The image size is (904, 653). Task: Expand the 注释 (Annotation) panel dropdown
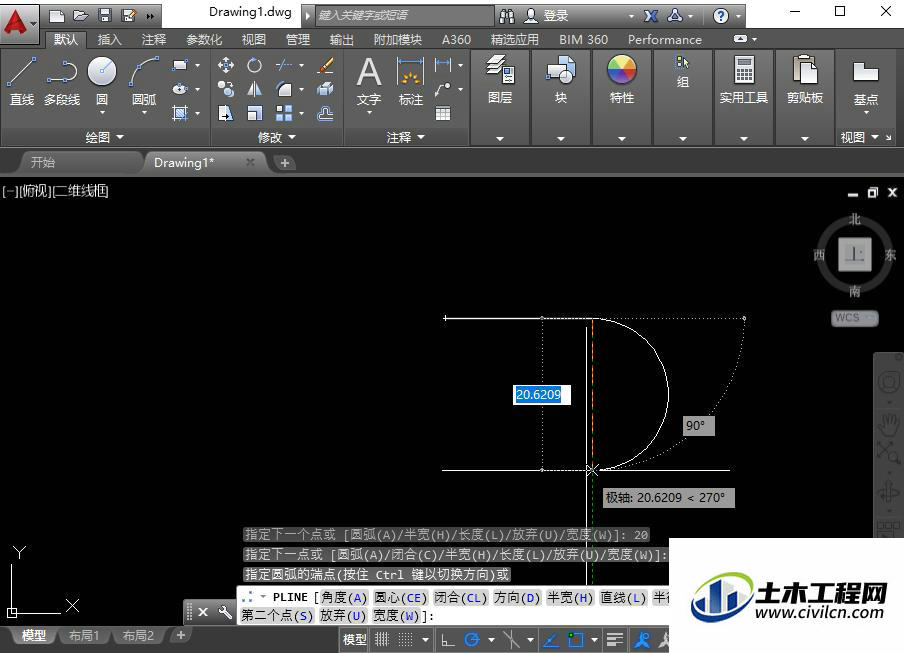[405, 137]
